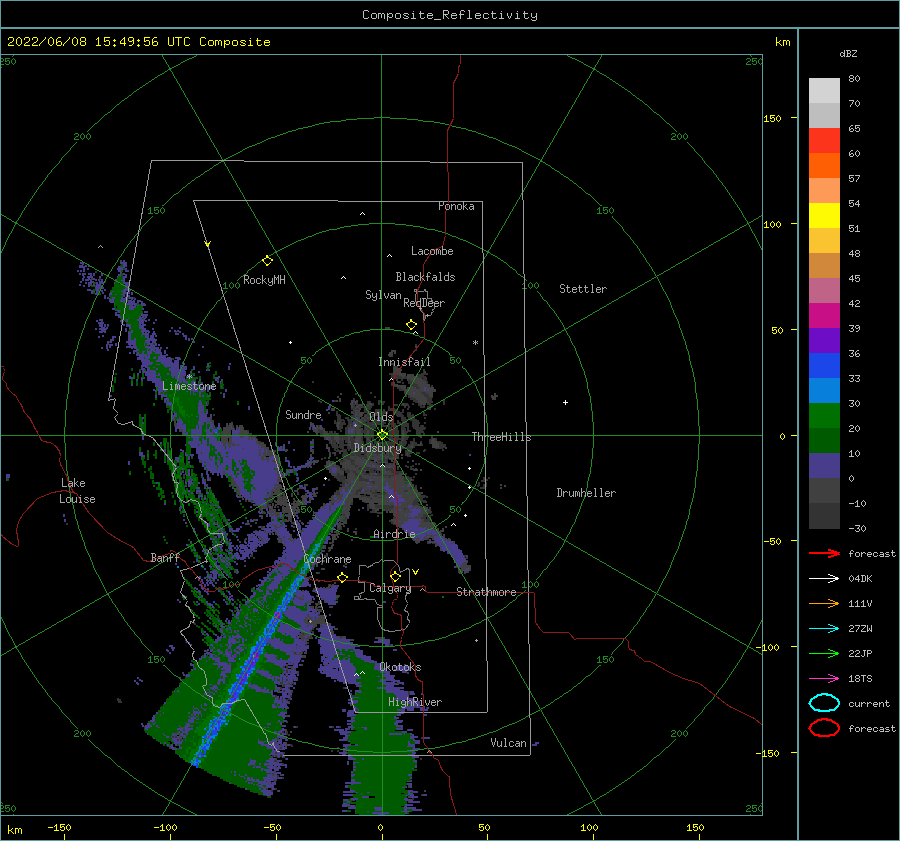Click the yellow diamond marker near RockyMH

pos(267,261)
